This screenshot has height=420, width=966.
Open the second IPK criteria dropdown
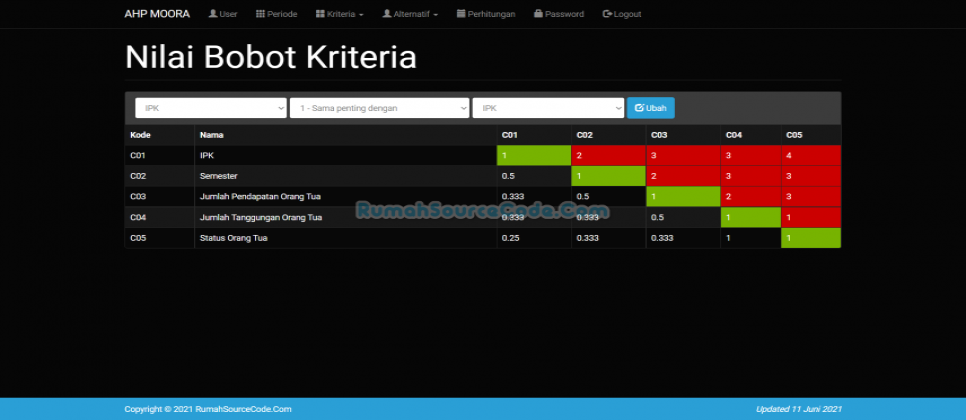pos(548,108)
